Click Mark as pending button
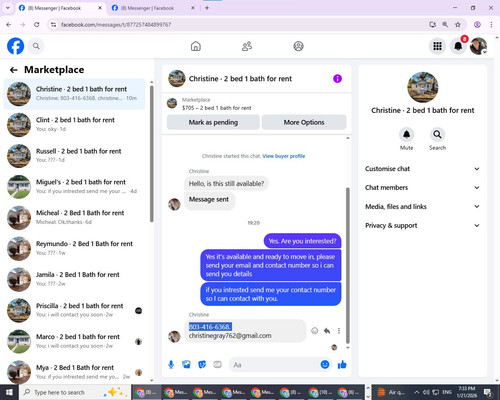The width and height of the screenshot is (500, 400). pyautogui.click(x=213, y=122)
